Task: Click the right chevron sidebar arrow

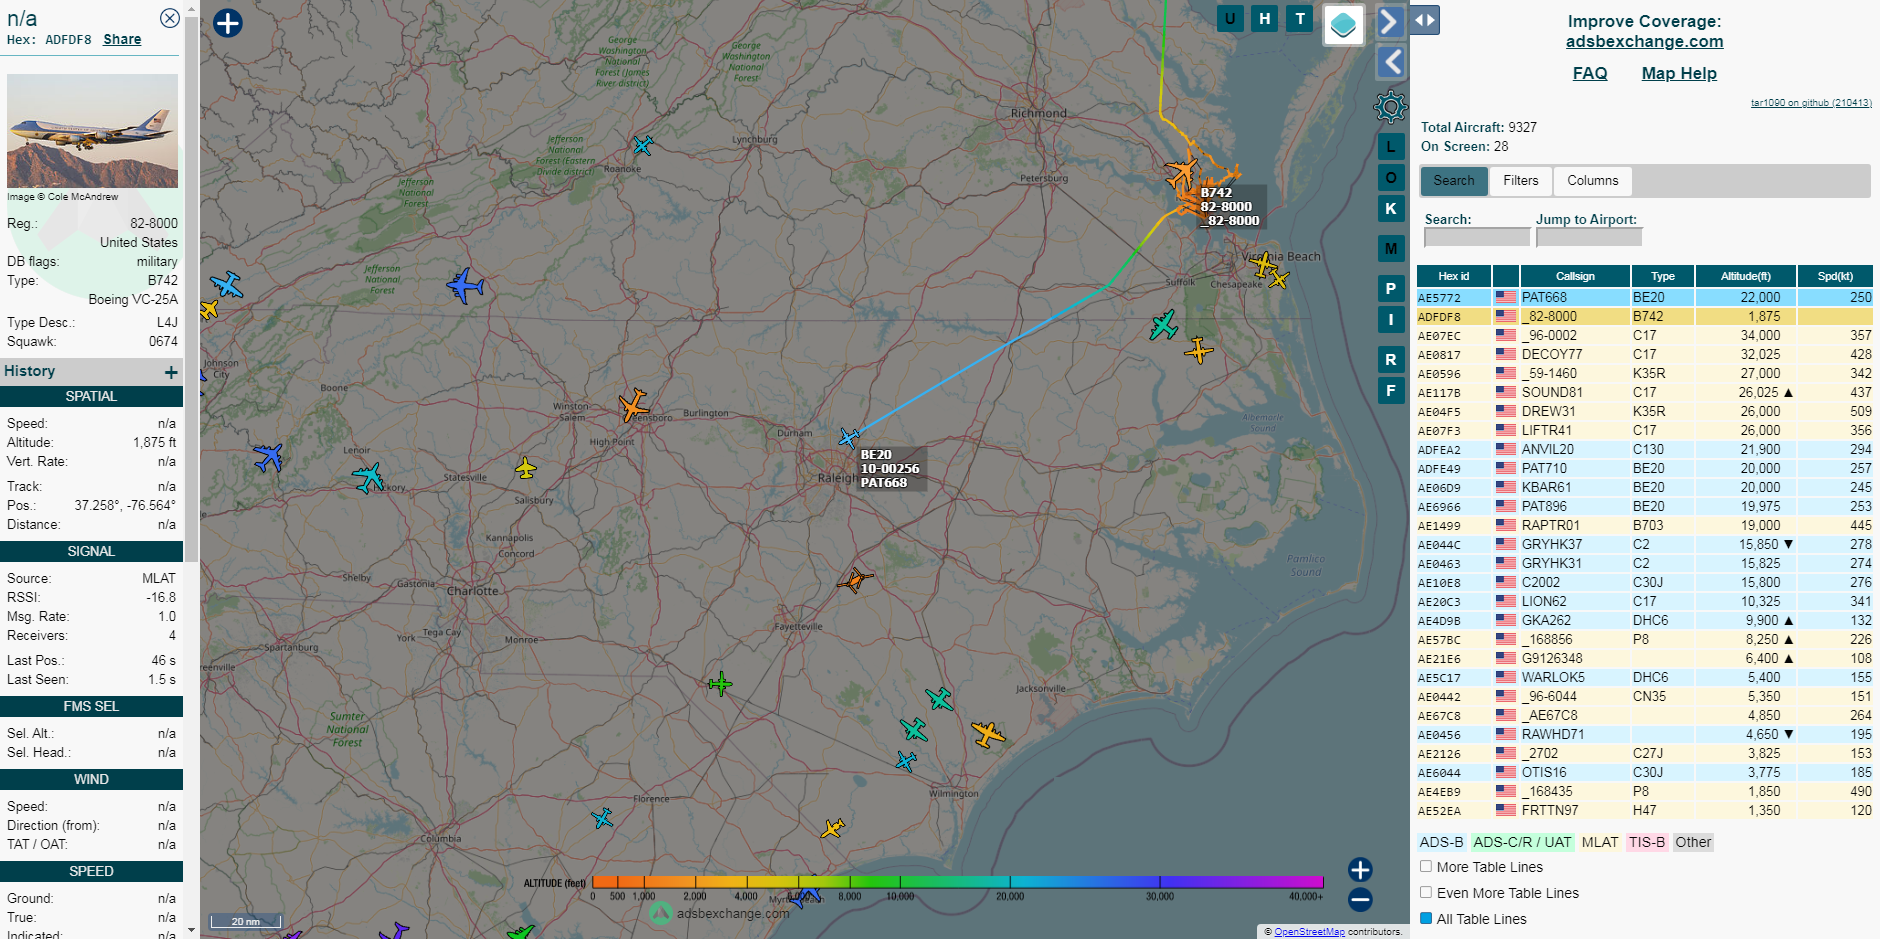Action: click(1390, 22)
